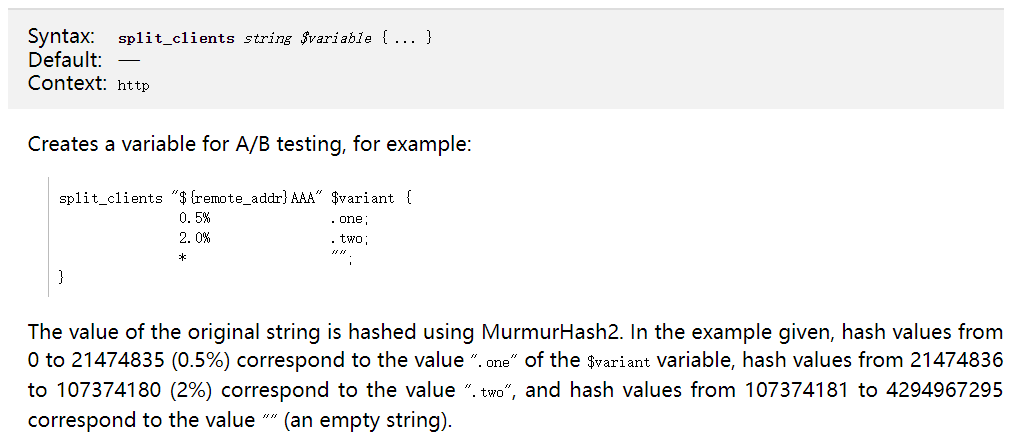Click the 0.5% line in the code
1025x443 pixels.
click(195, 218)
